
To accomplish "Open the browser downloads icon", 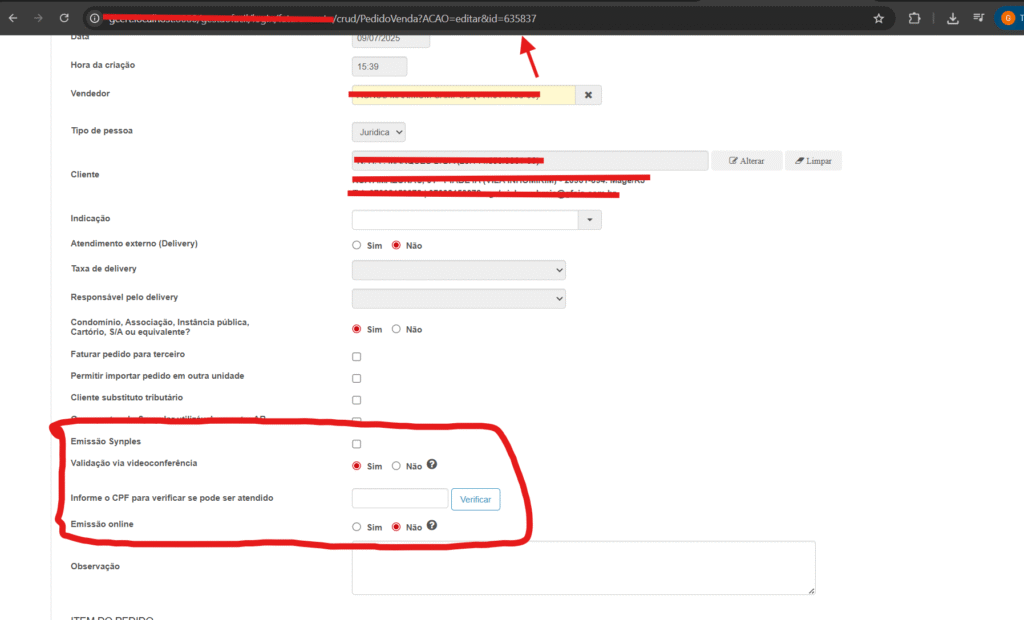I will coord(952,18).
